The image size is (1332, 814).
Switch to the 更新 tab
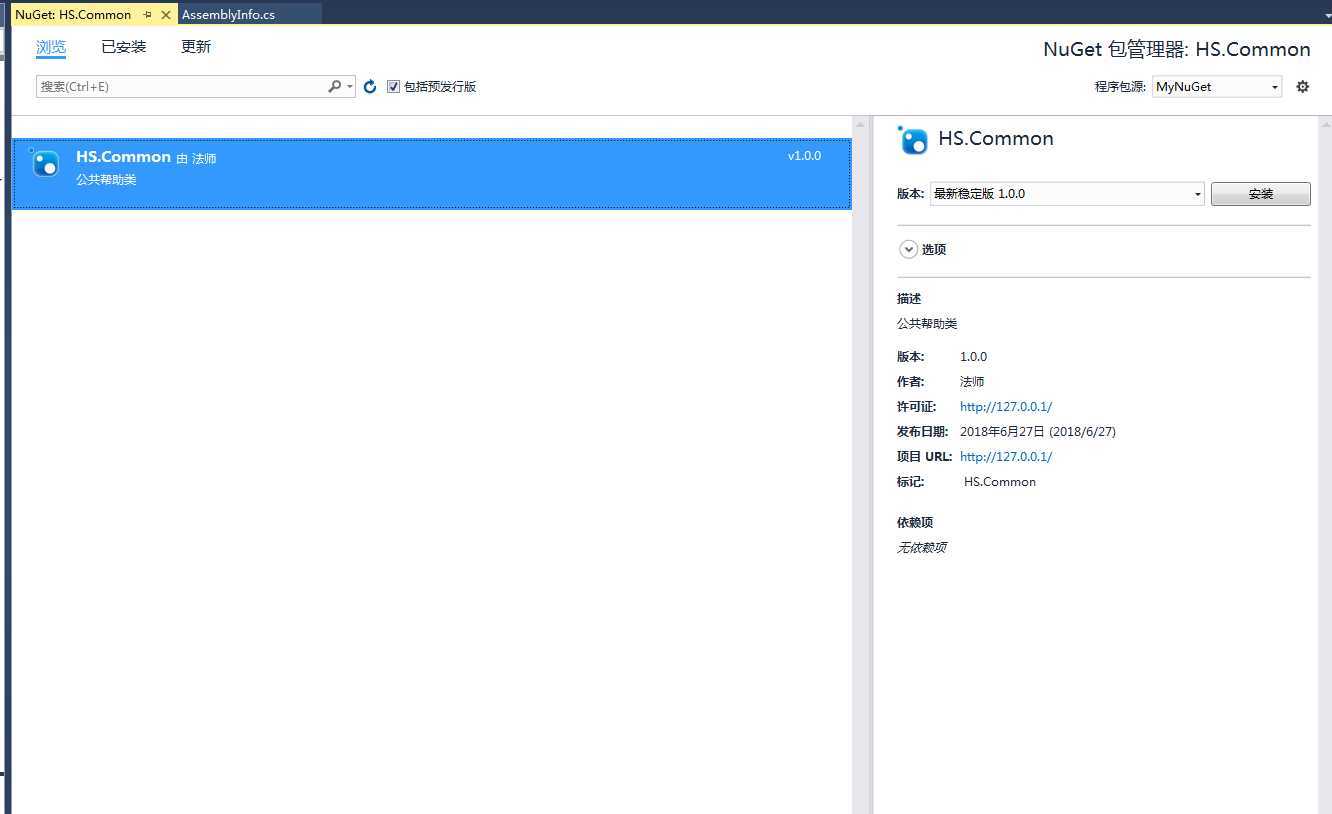(x=196, y=47)
